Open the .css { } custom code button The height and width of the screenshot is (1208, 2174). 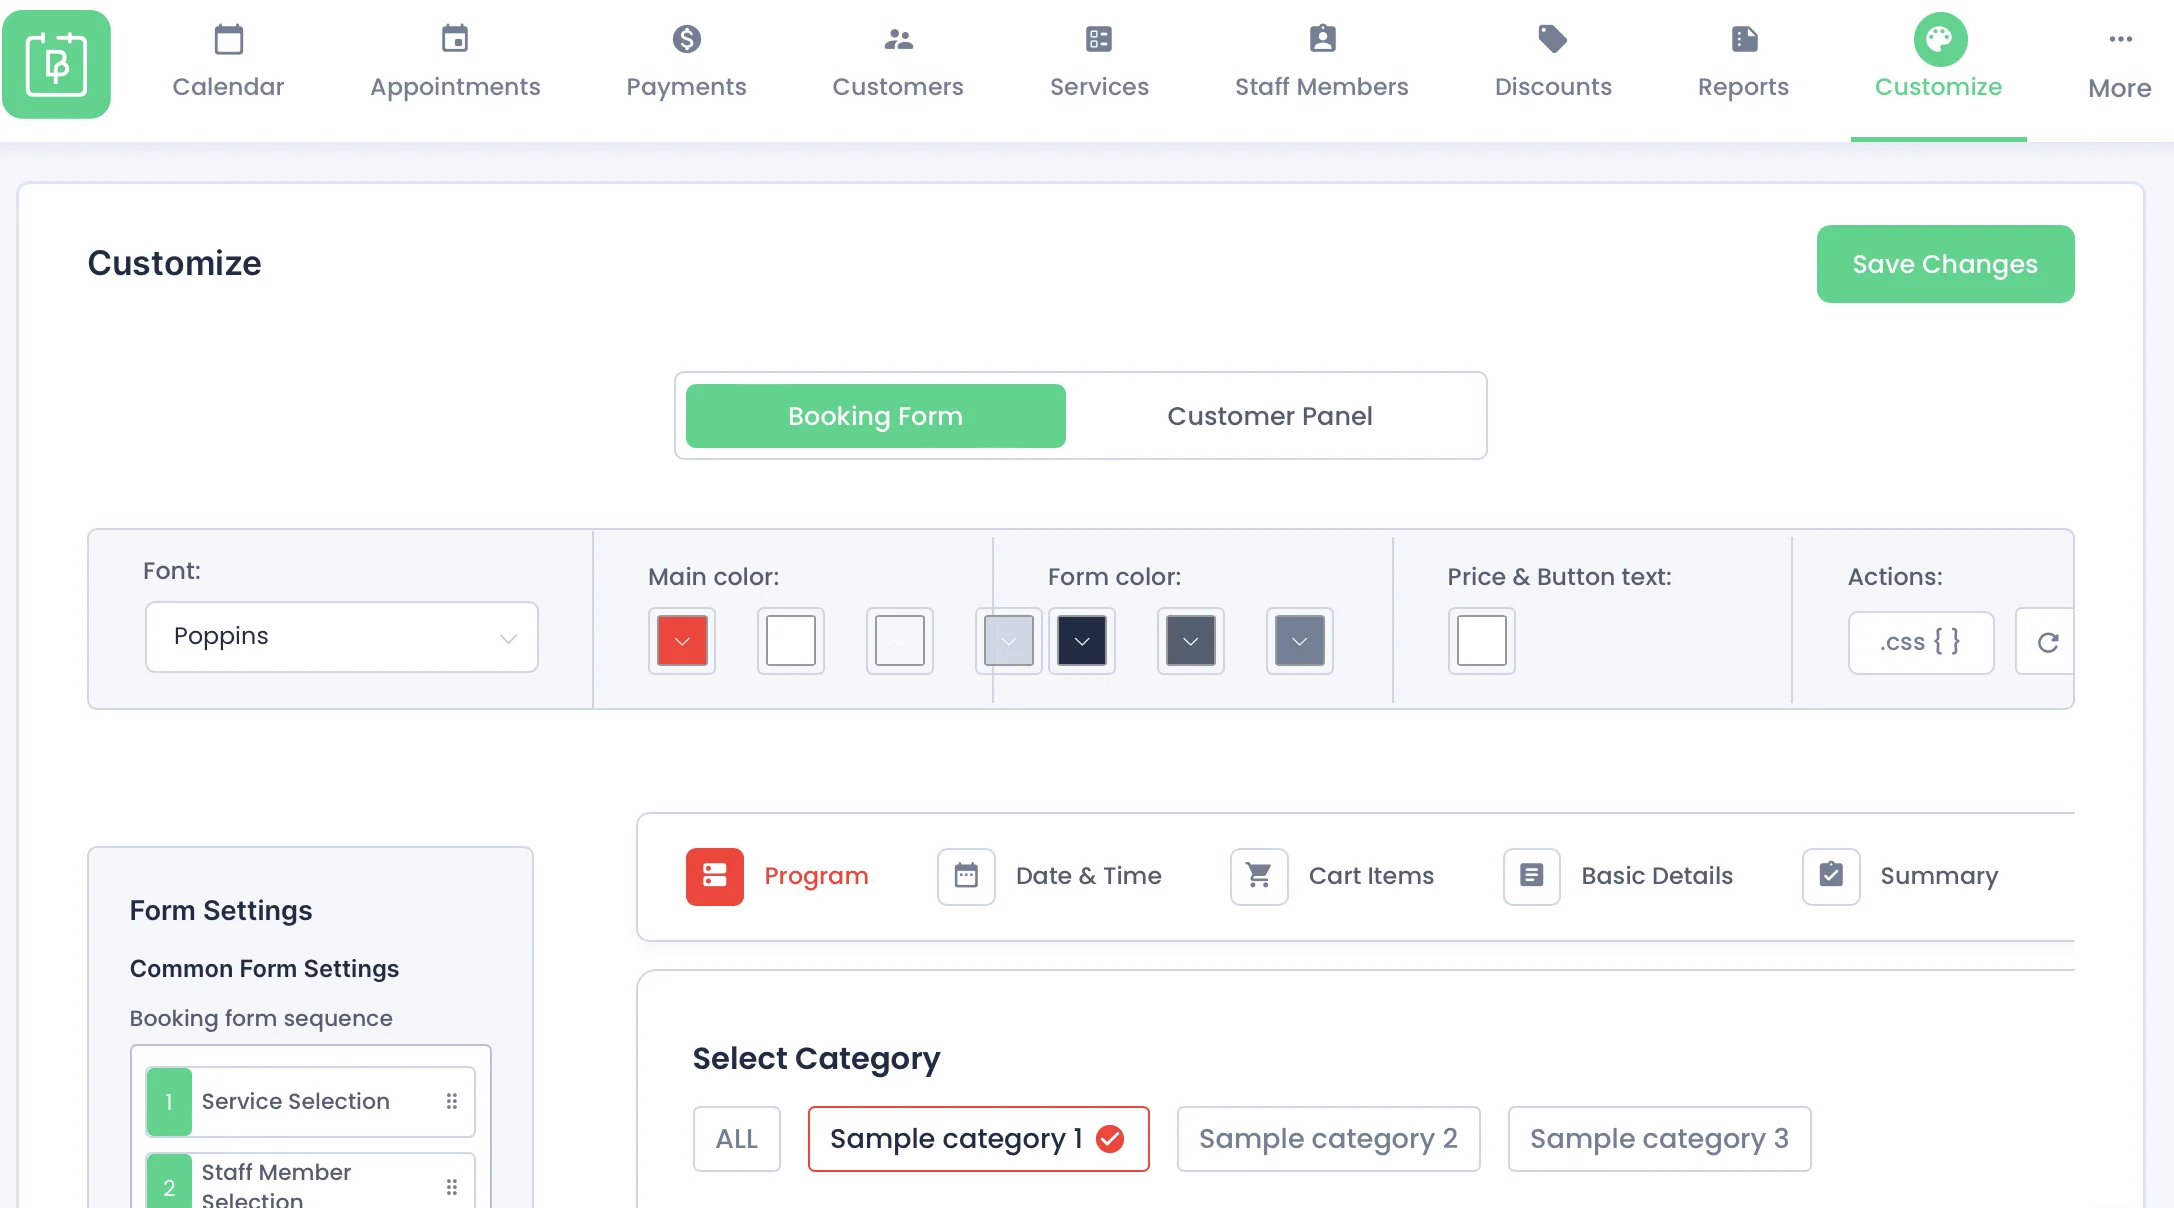coord(1920,642)
